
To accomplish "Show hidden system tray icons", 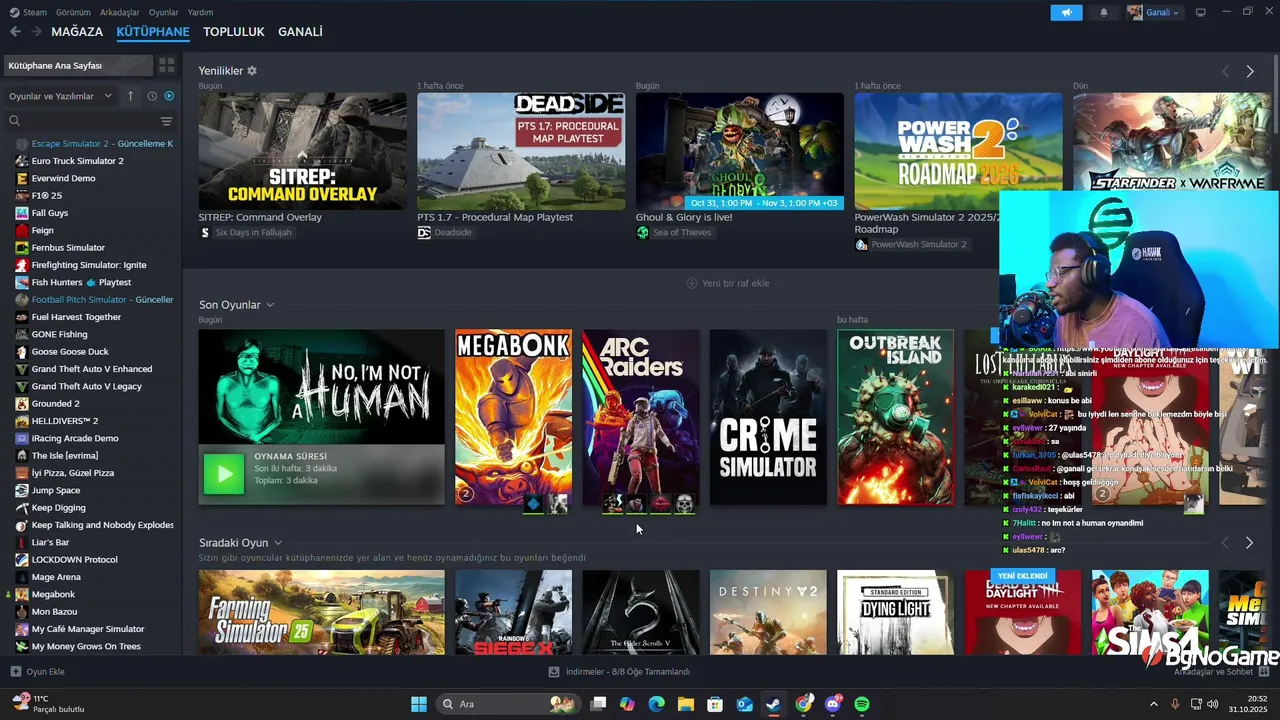I will (x=1153, y=704).
